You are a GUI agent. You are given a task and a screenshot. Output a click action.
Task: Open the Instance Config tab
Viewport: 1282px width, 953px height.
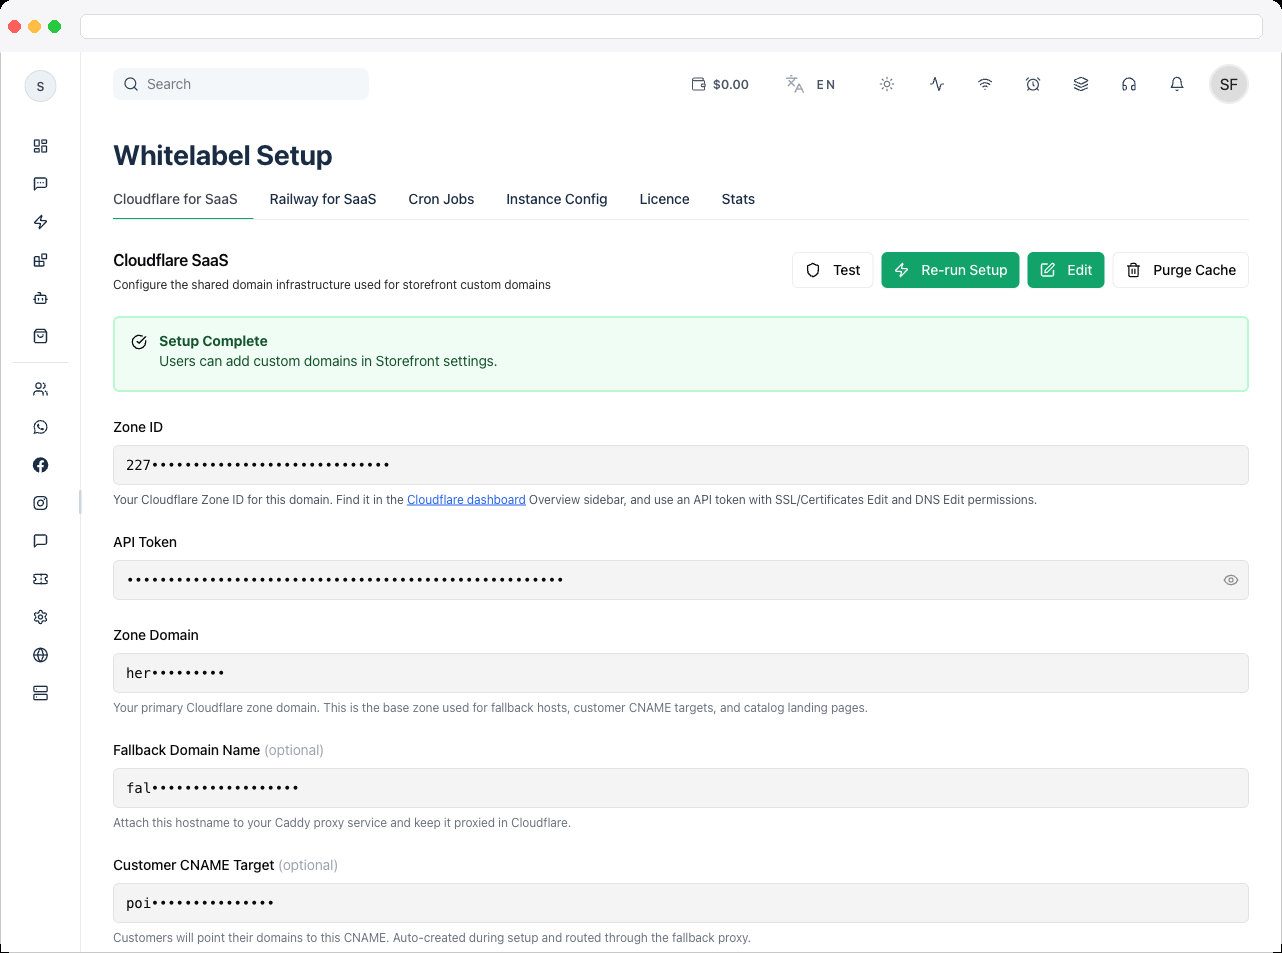[557, 199]
